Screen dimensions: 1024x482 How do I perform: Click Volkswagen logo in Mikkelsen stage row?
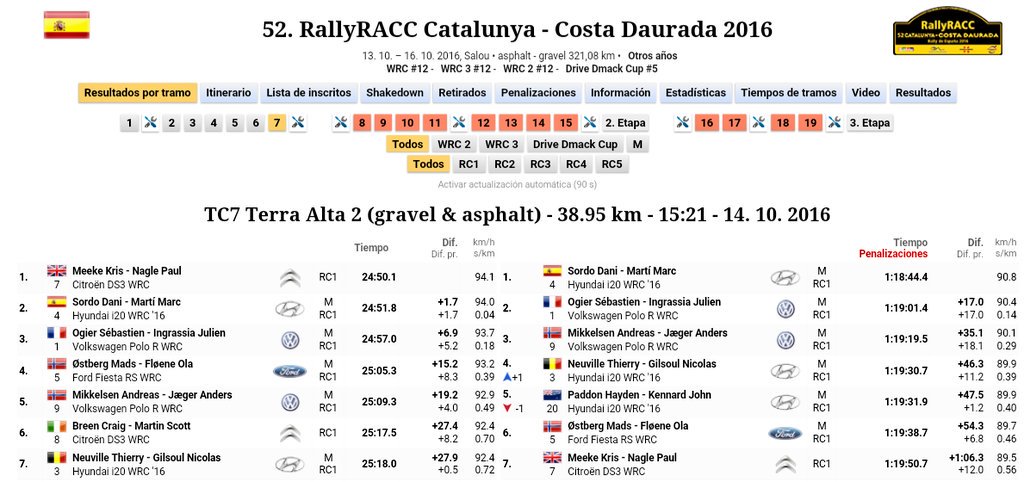290,402
